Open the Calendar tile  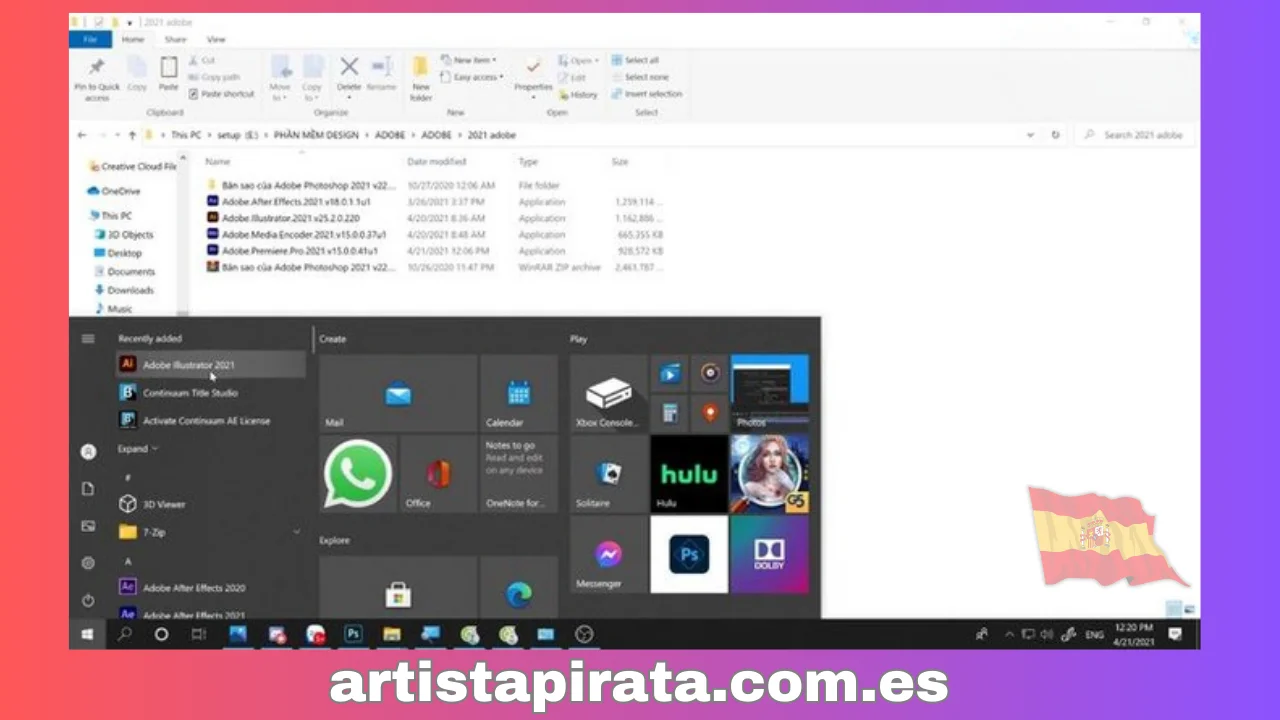518,393
